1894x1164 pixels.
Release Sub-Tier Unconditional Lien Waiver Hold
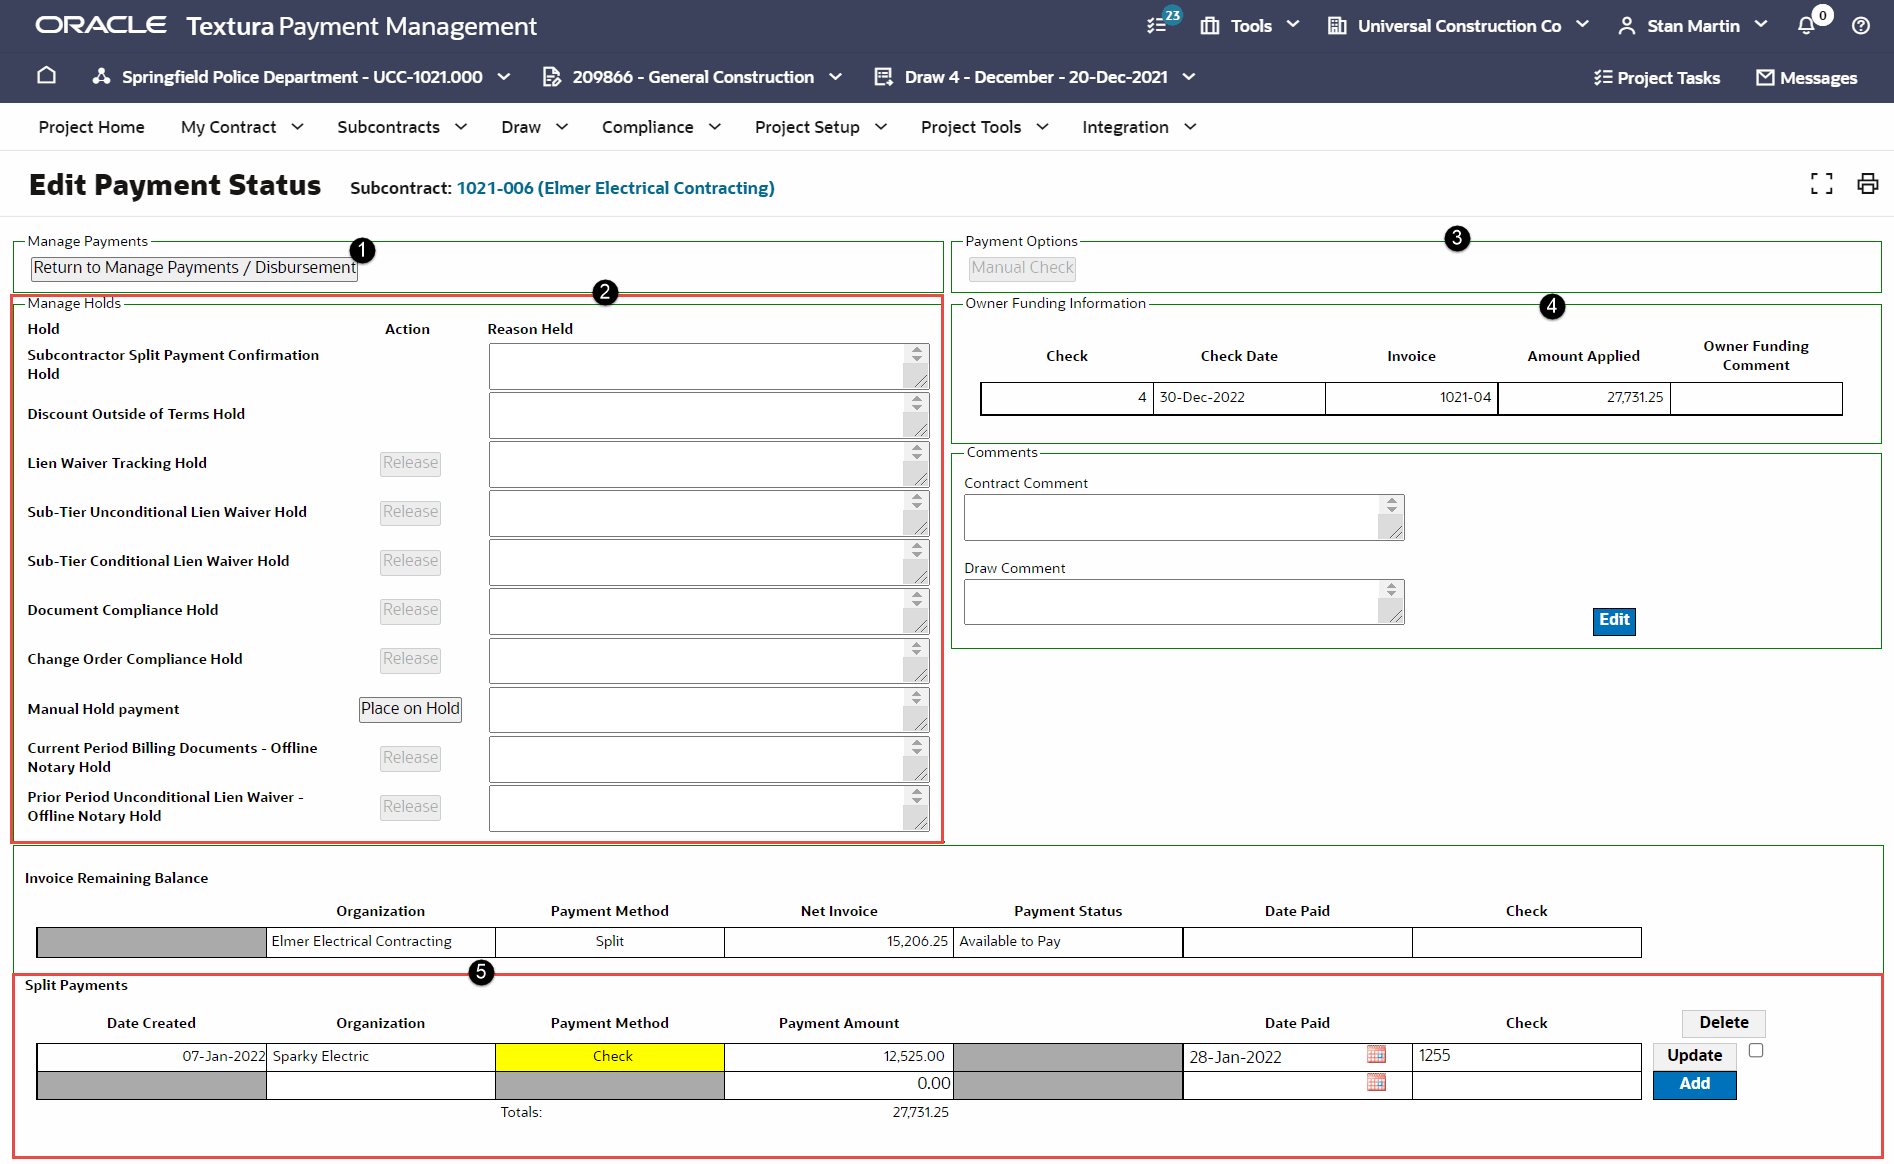click(410, 512)
